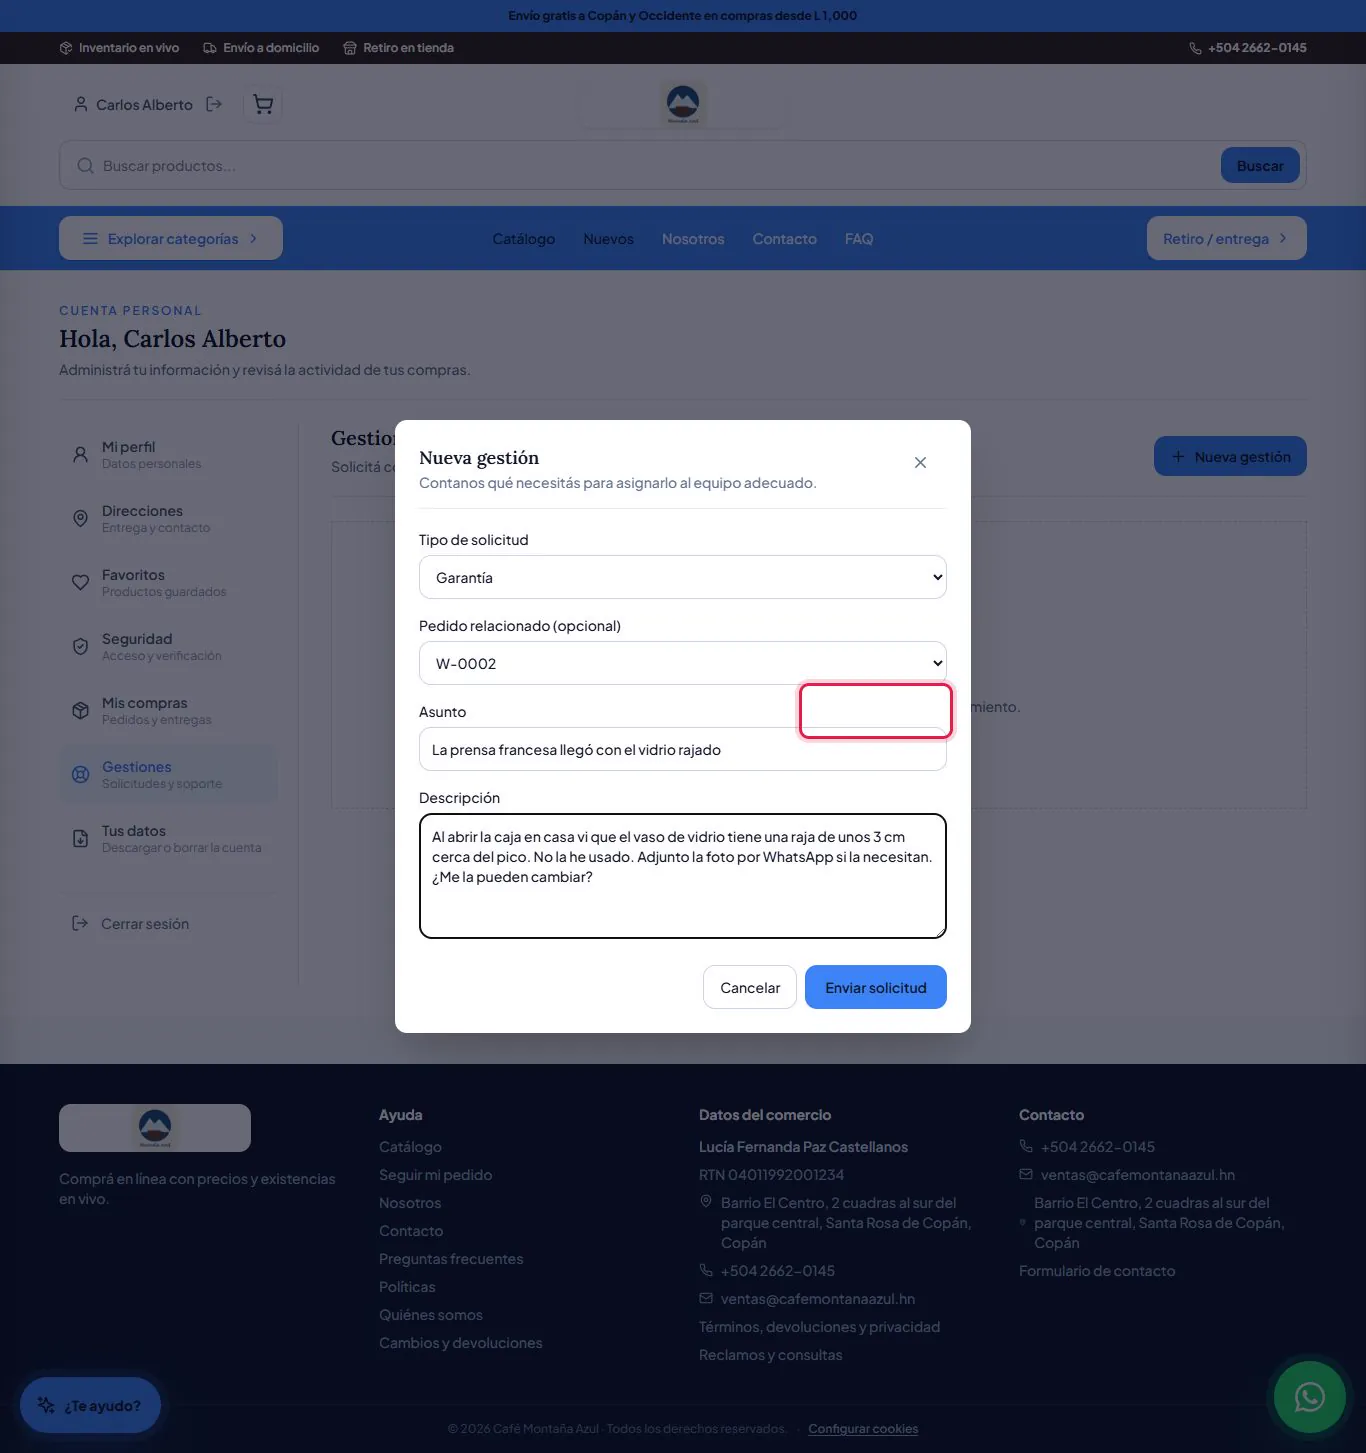Viewport: 1366px width, 1453px height.
Task: Open the Tipo de solicitud dropdown
Action: (683, 577)
